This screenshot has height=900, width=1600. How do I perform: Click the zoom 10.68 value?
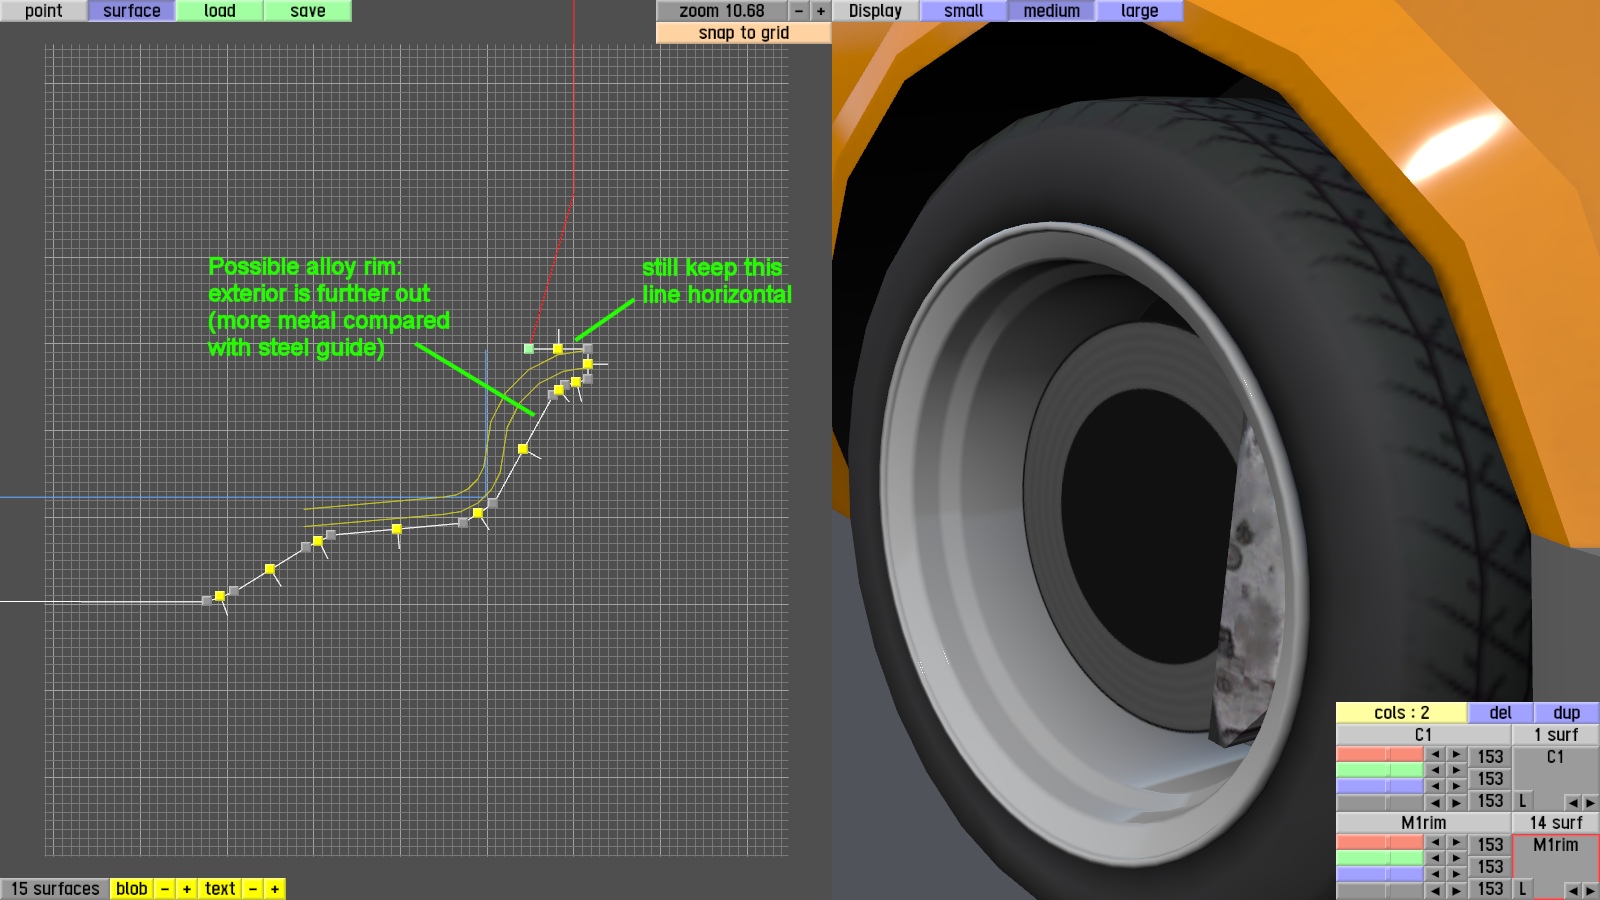722,11
